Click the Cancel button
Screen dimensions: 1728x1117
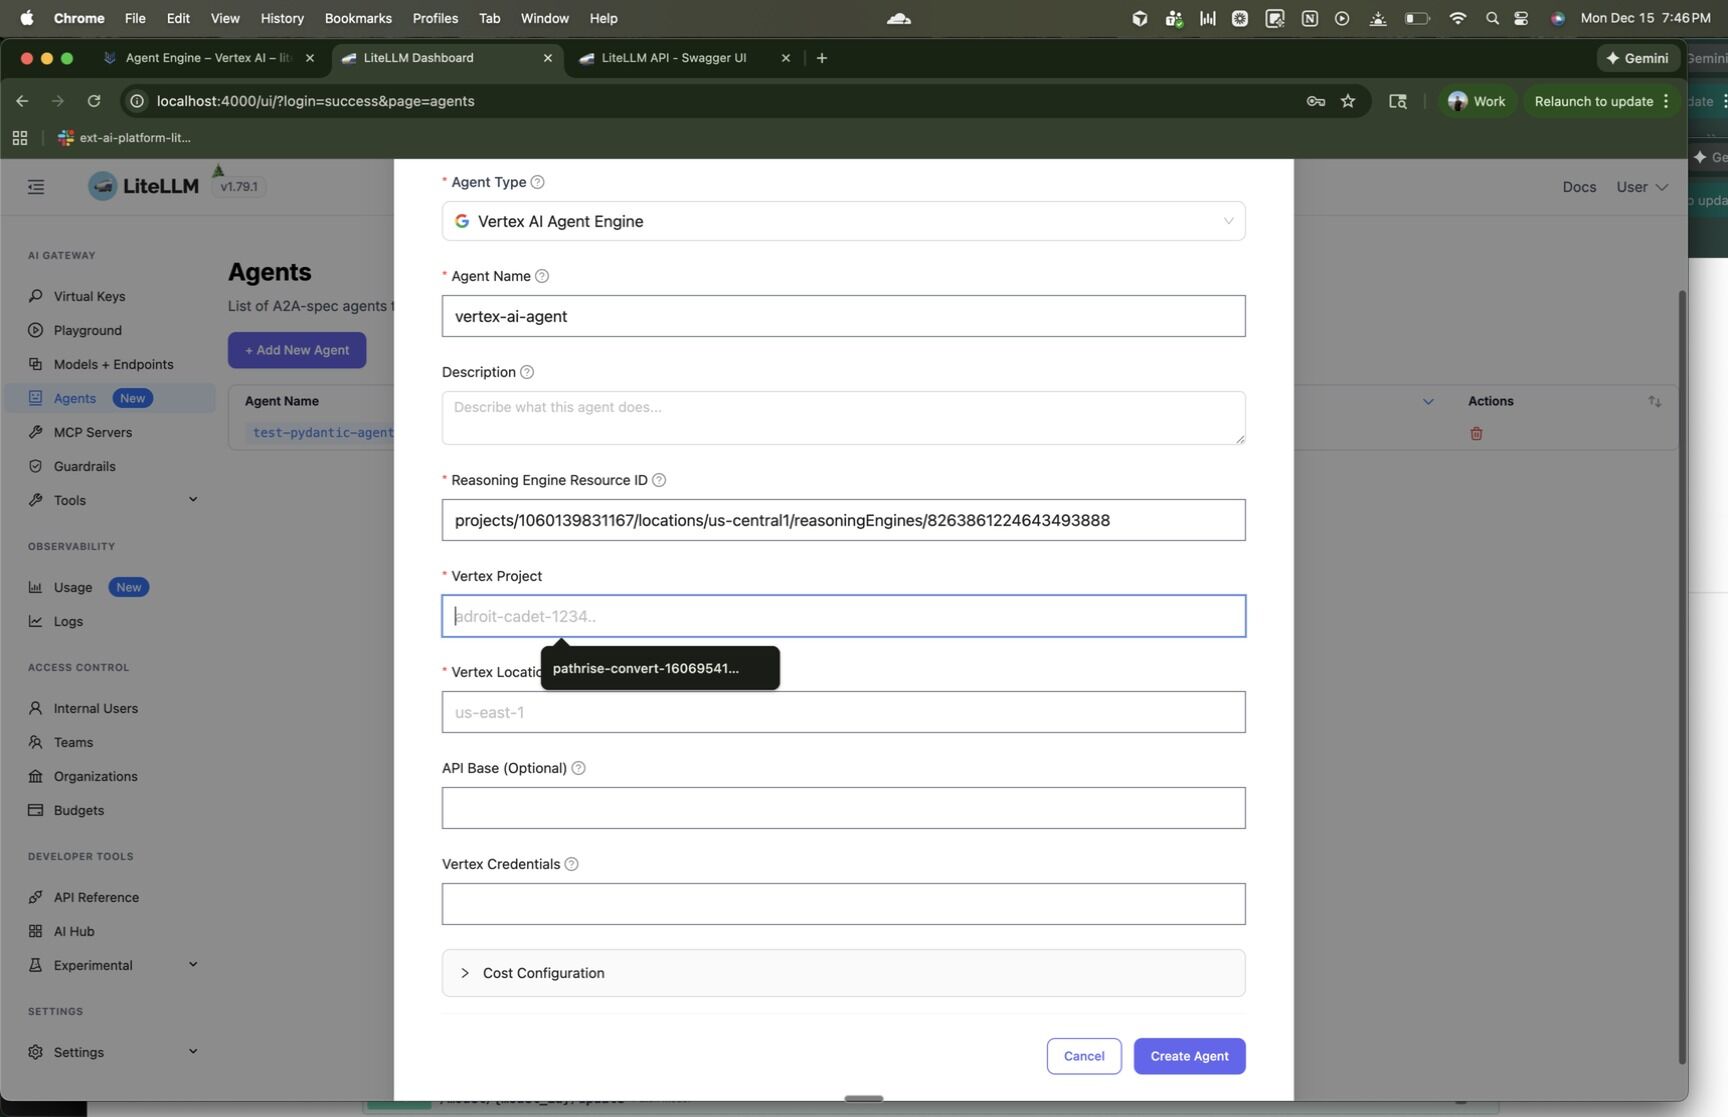tap(1084, 1056)
